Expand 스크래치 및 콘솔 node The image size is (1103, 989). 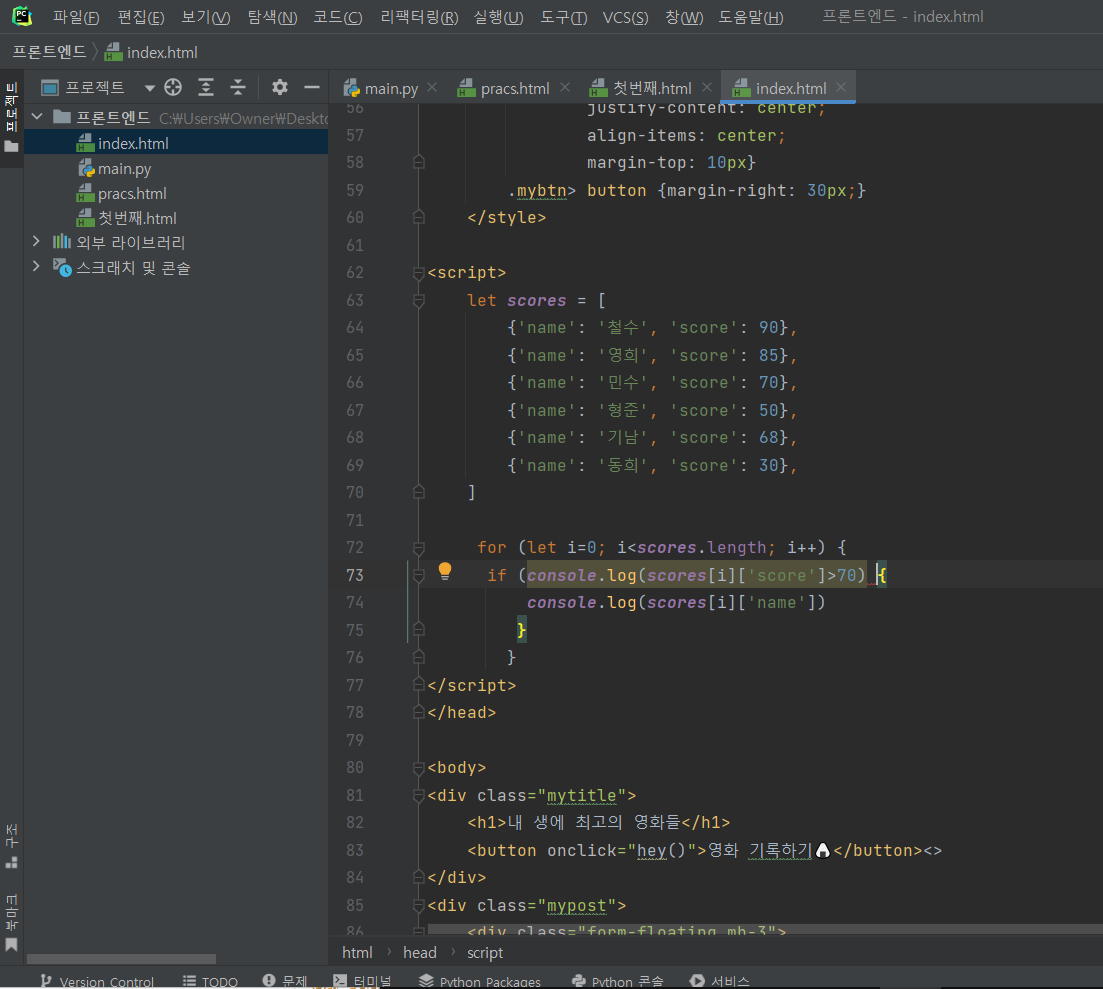point(37,267)
